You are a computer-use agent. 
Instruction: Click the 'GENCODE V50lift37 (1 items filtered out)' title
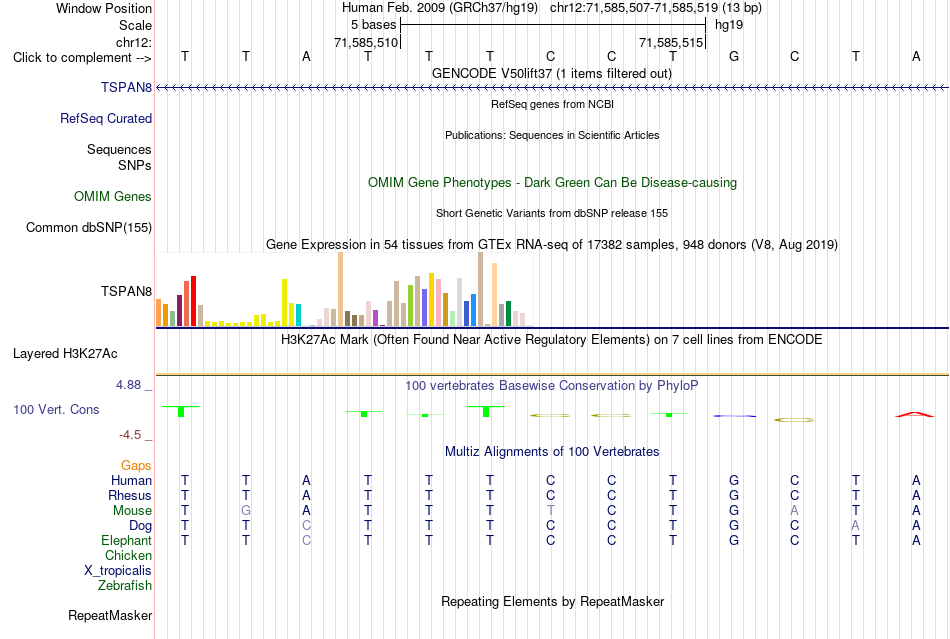(551, 74)
